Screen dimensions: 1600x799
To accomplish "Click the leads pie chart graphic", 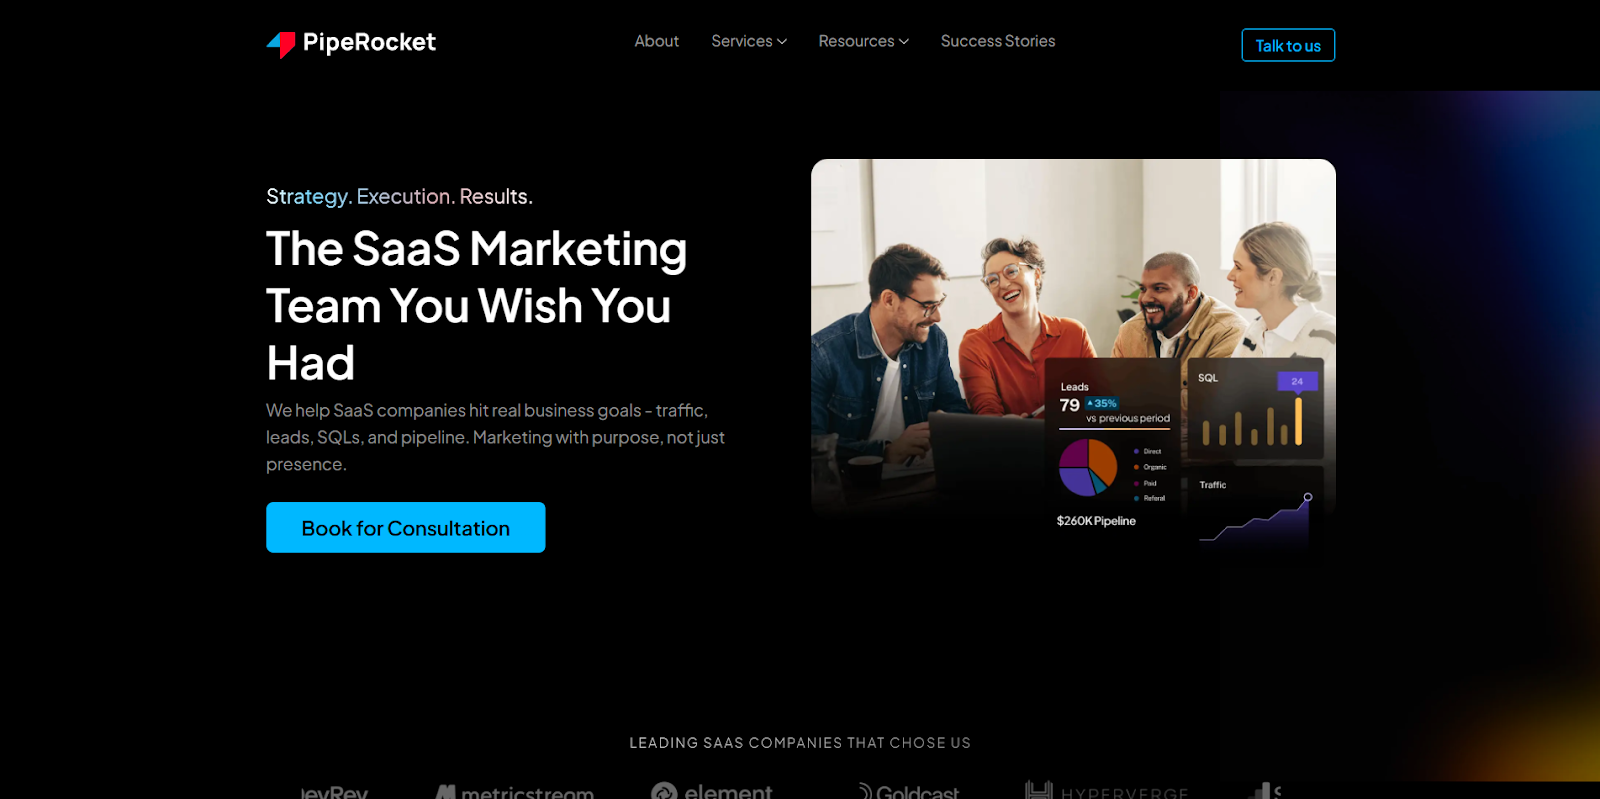I will tap(1088, 467).
